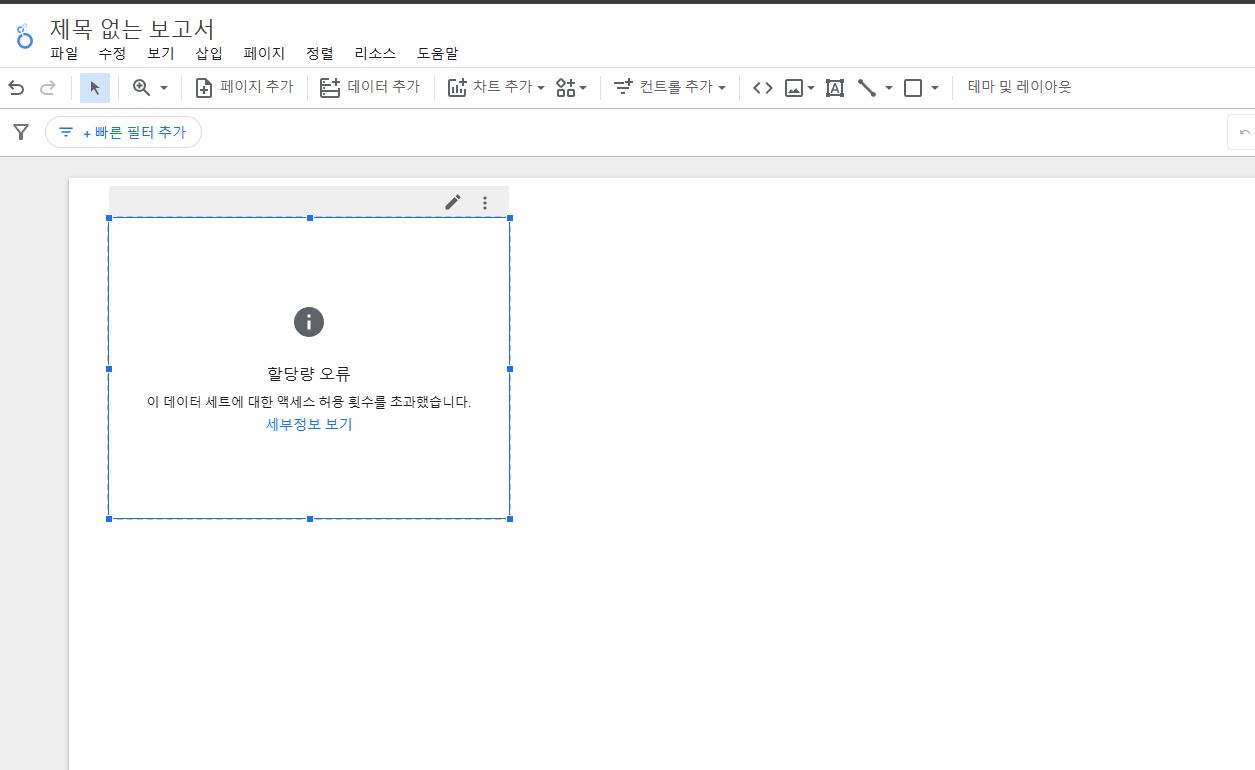The image size is (1255, 770).
Task: Edit the chart with the pencil icon
Action: point(453,202)
